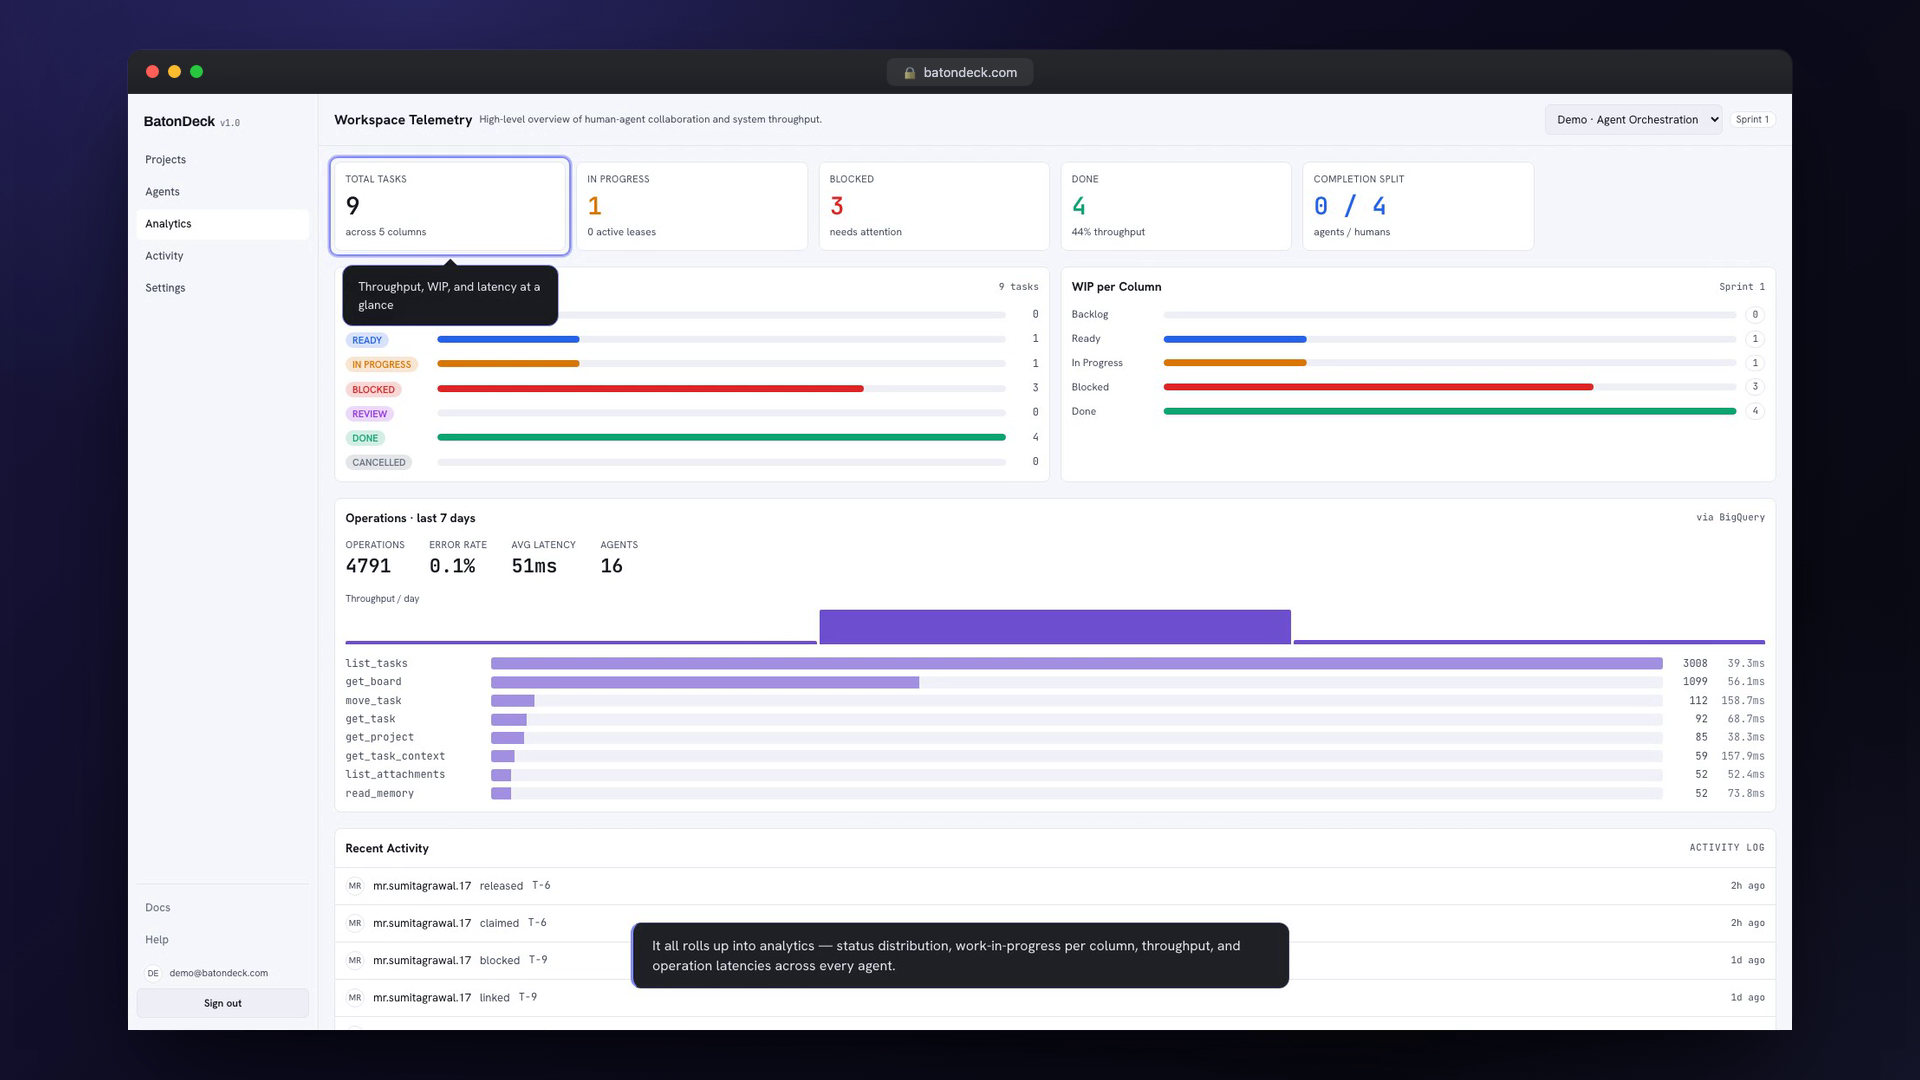The image size is (1920, 1080).
Task: Click the MR avatar on the linked T-9 row
Action: pos(355,998)
